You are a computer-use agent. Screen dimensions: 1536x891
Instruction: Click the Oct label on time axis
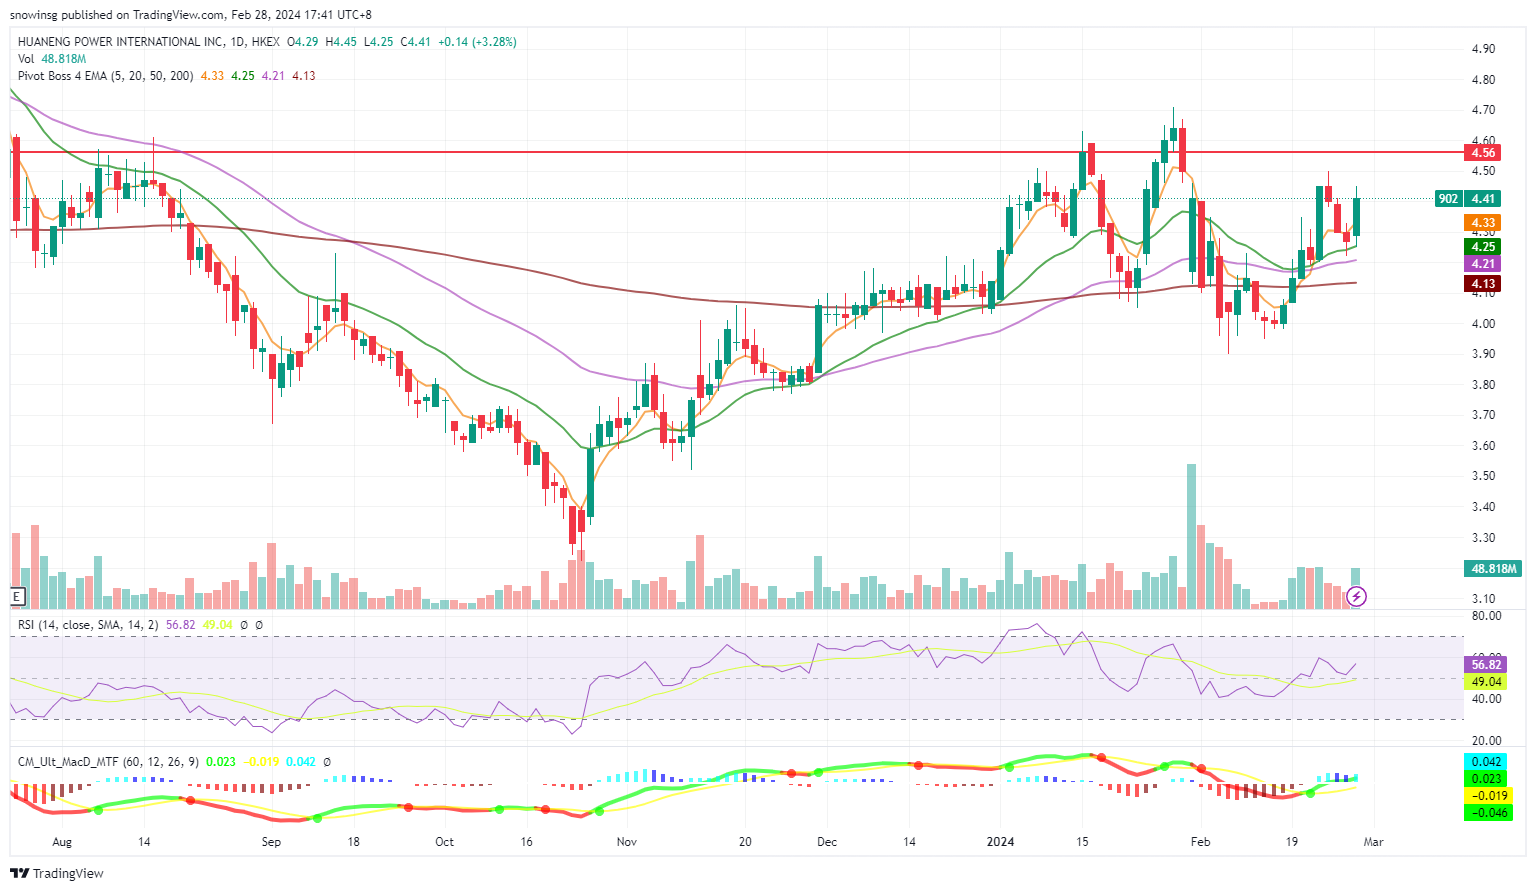click(x=444, y=842)
